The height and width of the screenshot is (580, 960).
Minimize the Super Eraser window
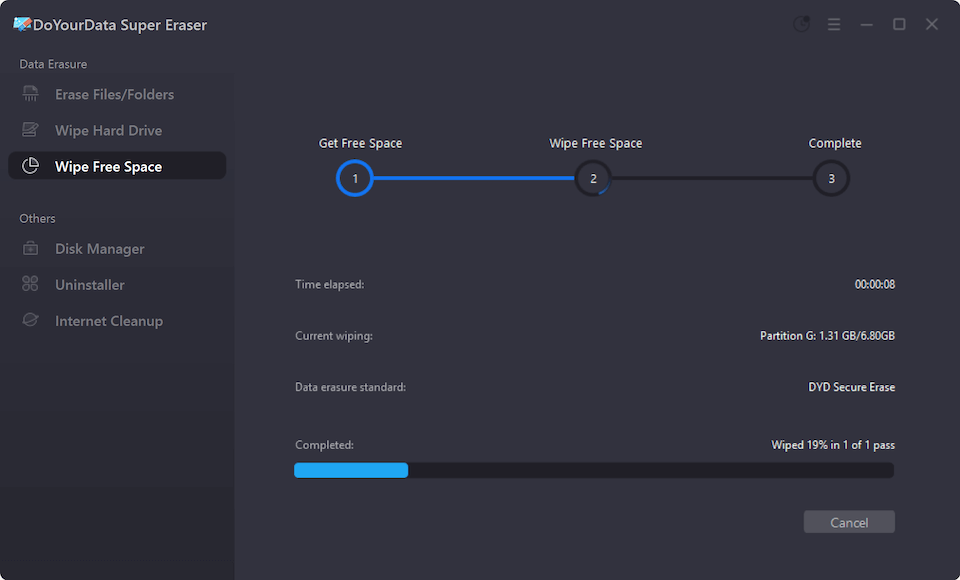click(867, 24)
